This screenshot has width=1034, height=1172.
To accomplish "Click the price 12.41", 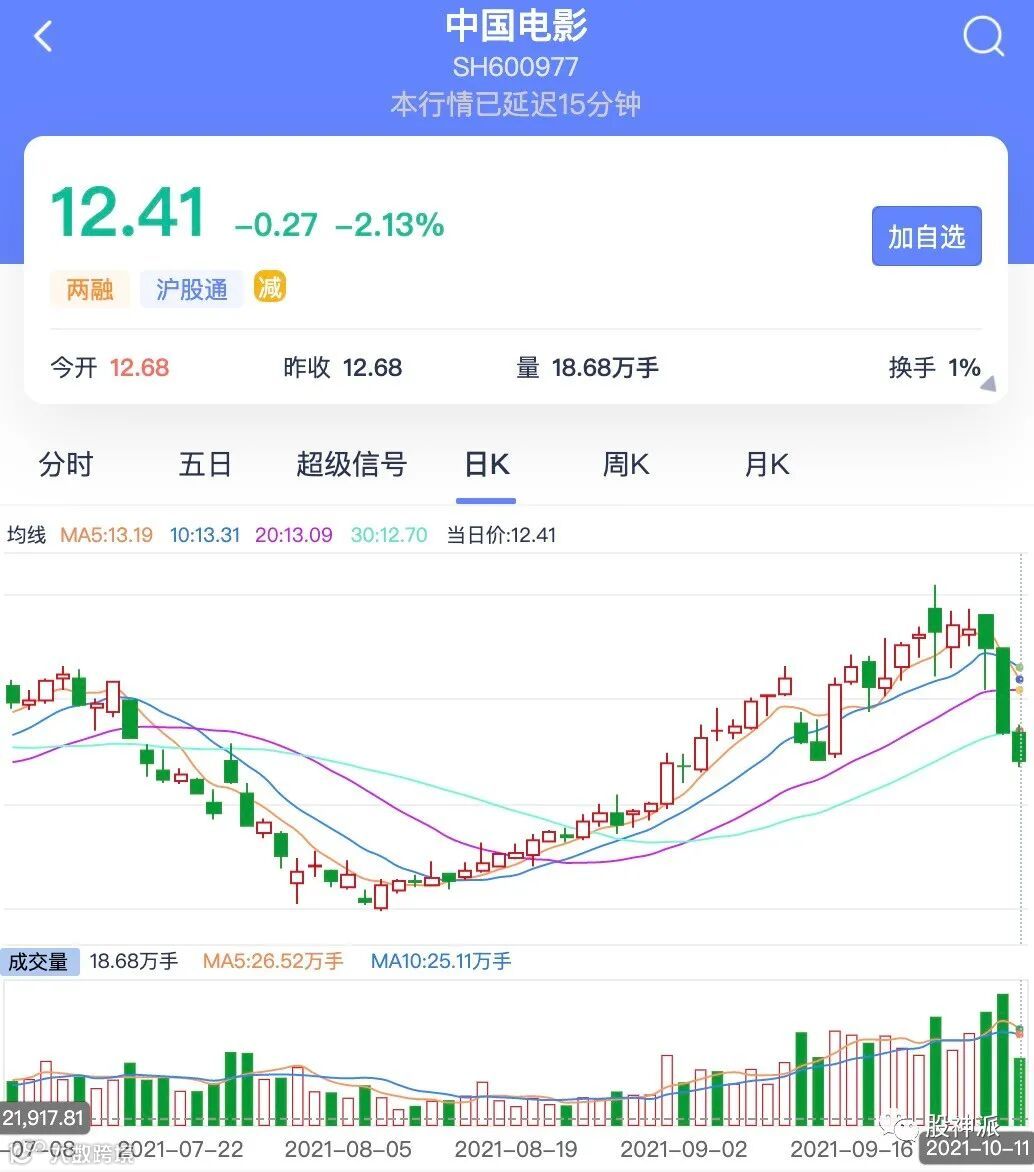I will 129,212.
